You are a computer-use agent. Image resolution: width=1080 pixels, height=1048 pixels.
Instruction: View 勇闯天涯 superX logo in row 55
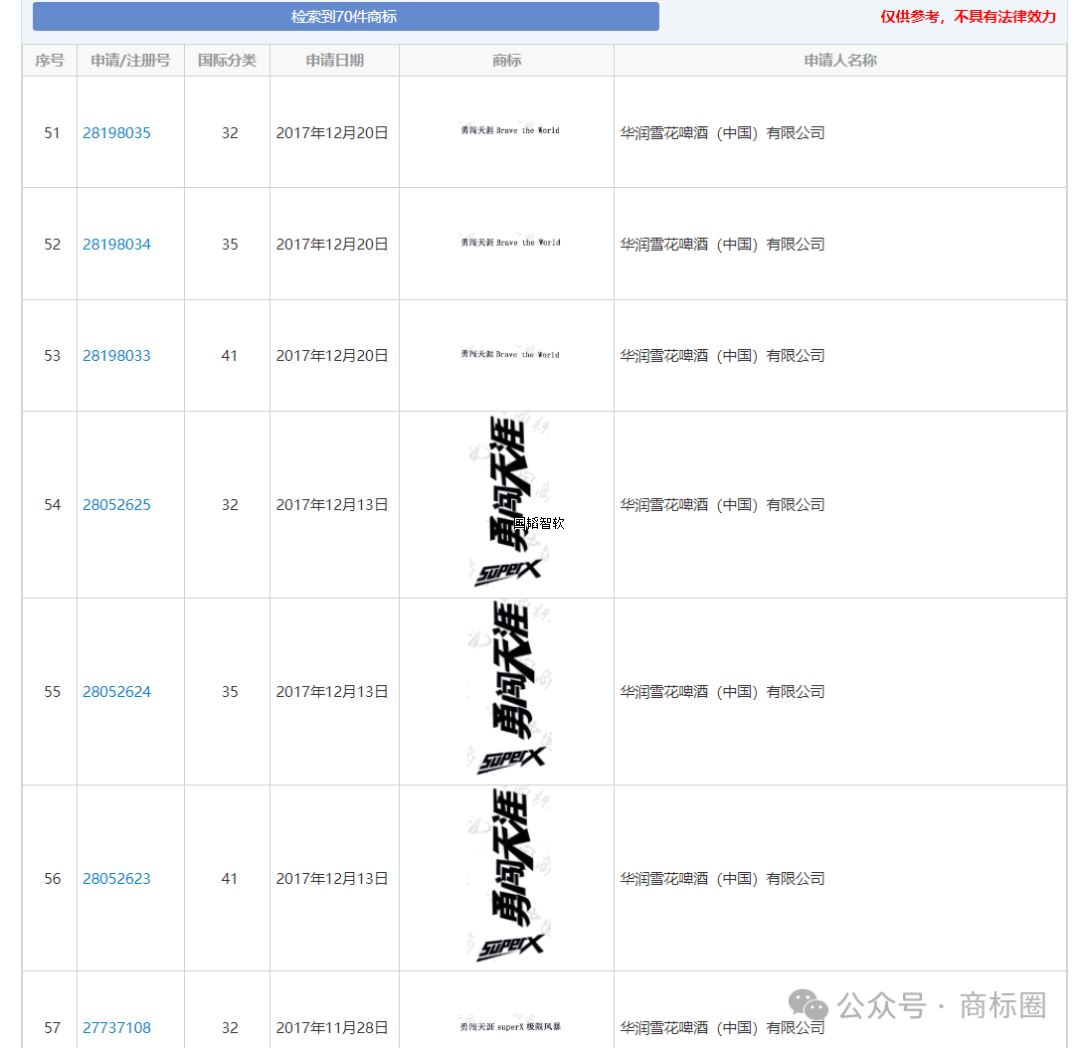(x=508, y=689)
